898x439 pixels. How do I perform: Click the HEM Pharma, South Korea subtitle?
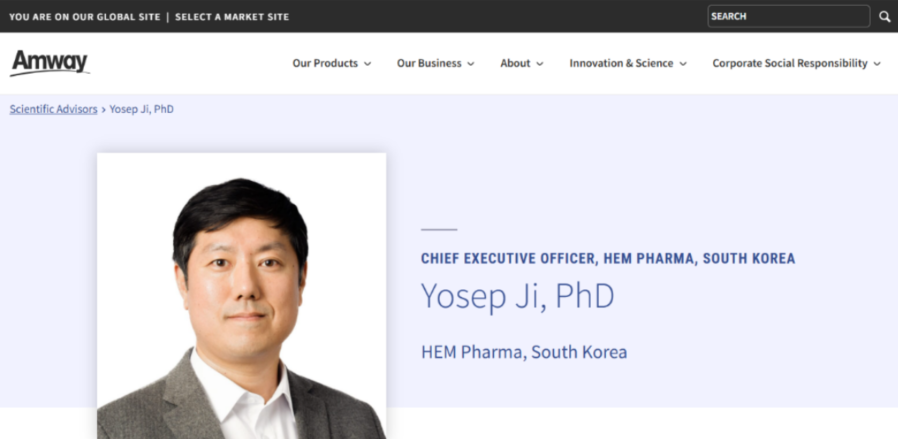[524, 352]
